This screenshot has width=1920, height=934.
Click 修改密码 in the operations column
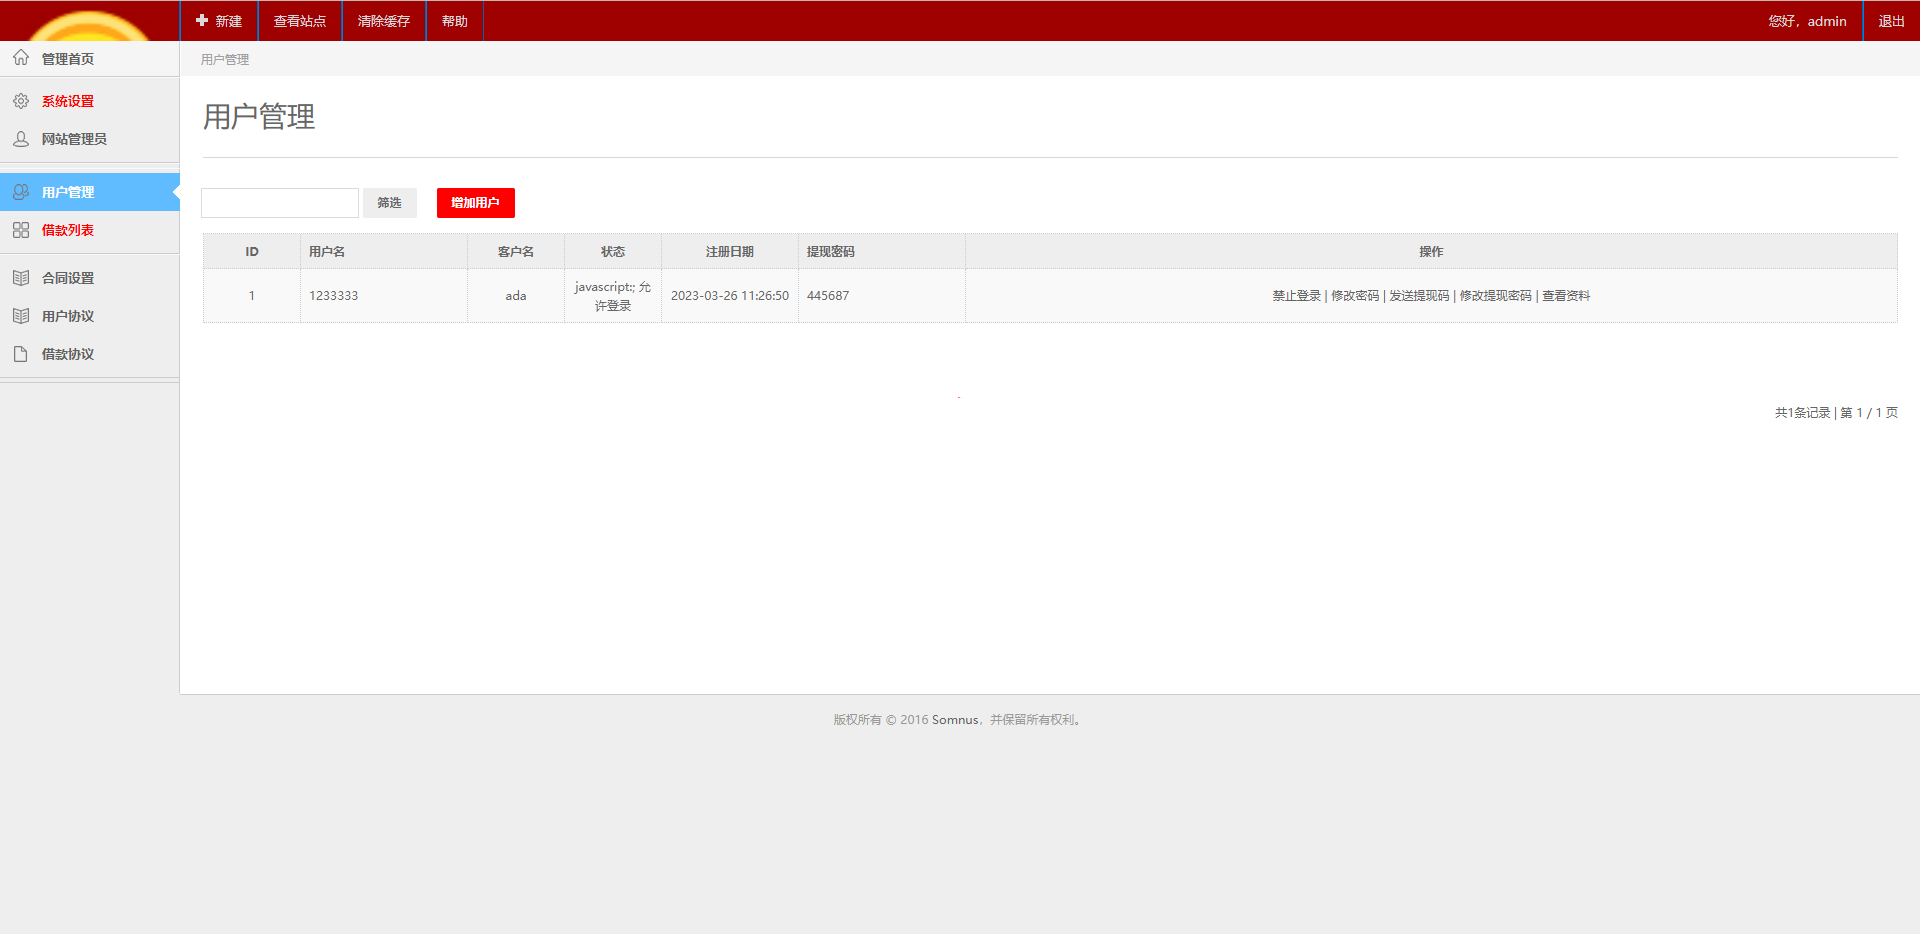click(1355, 296)
